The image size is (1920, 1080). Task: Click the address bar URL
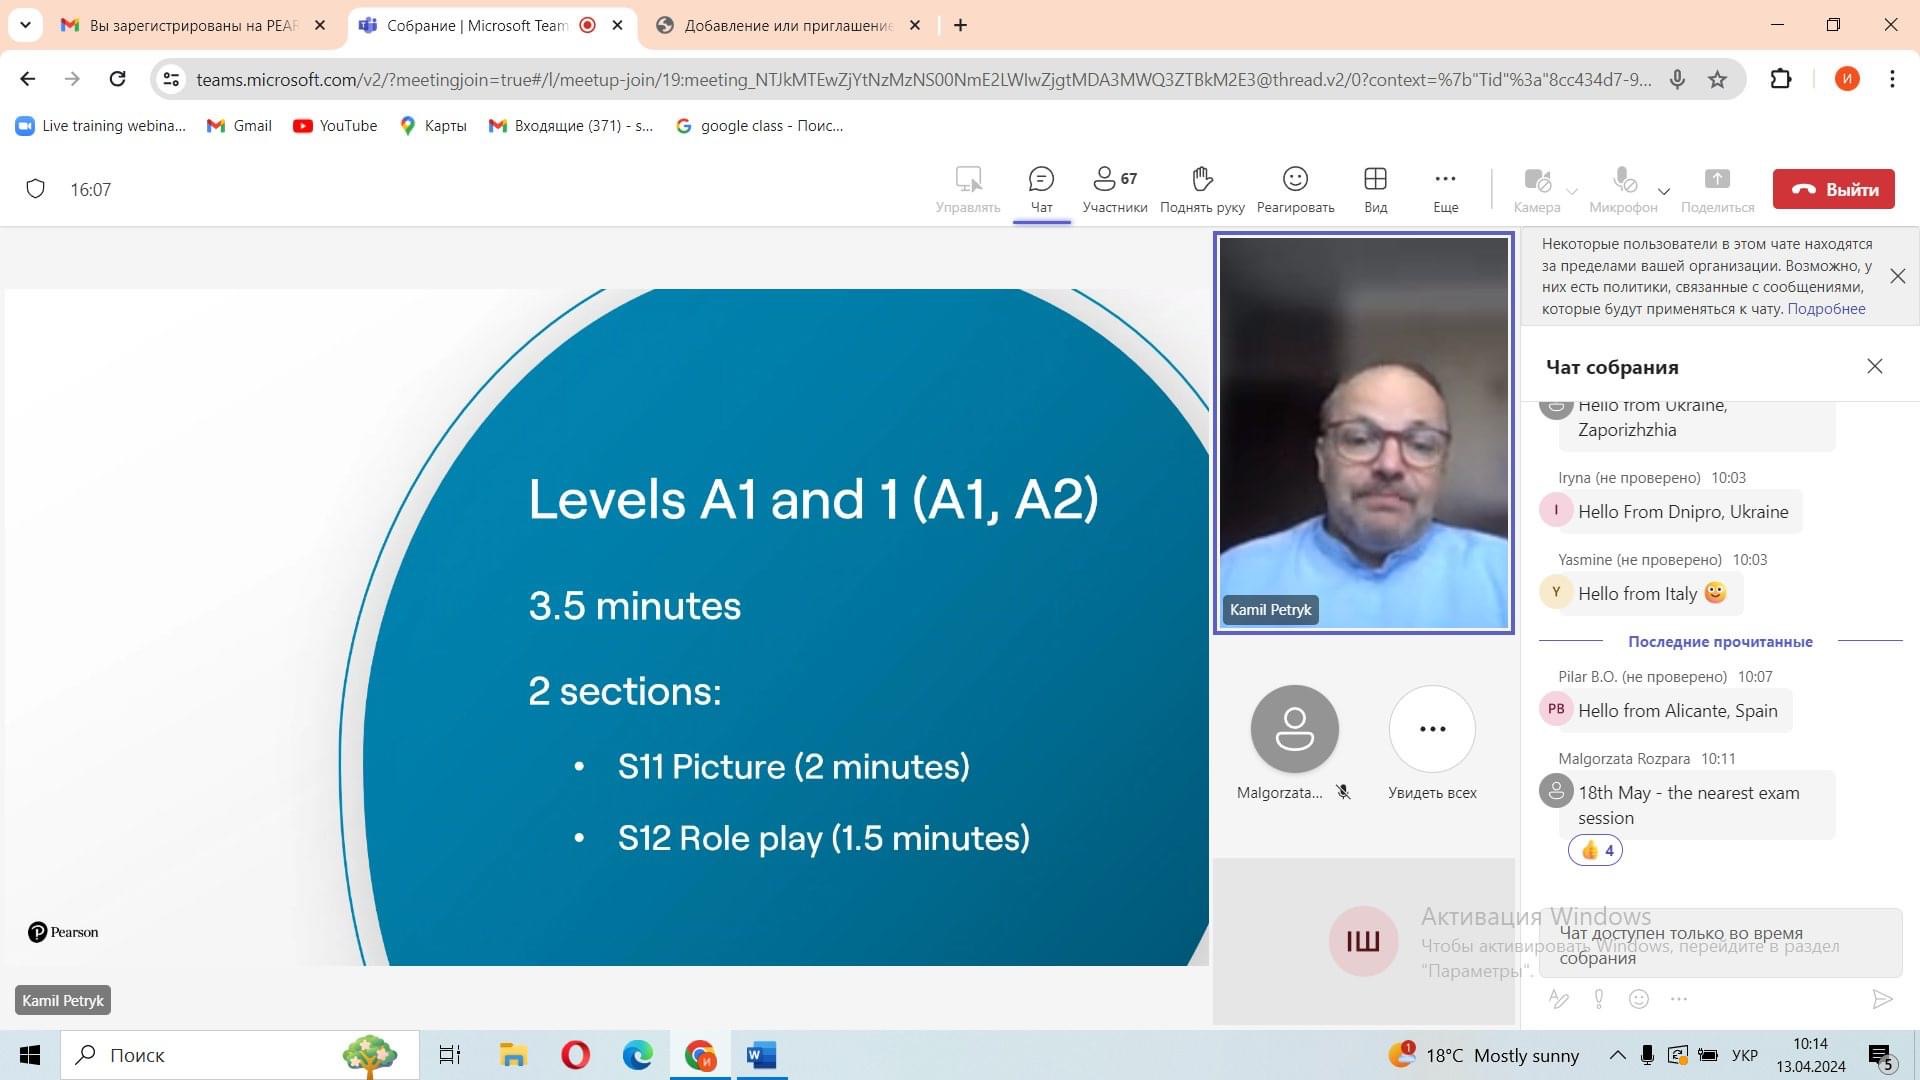point(923,80)
